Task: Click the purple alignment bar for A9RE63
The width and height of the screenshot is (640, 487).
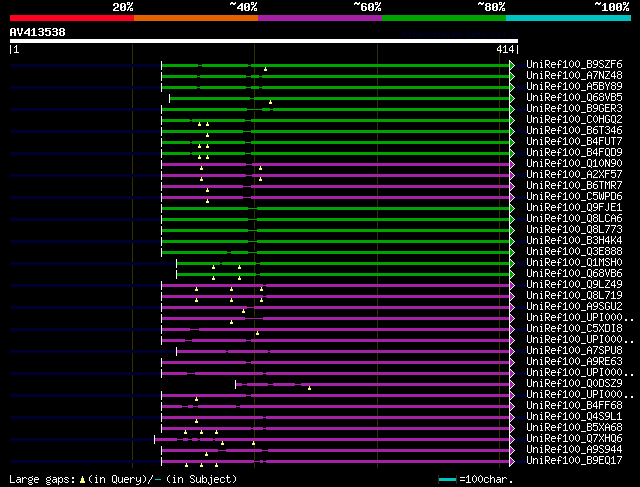Action: 336,362
